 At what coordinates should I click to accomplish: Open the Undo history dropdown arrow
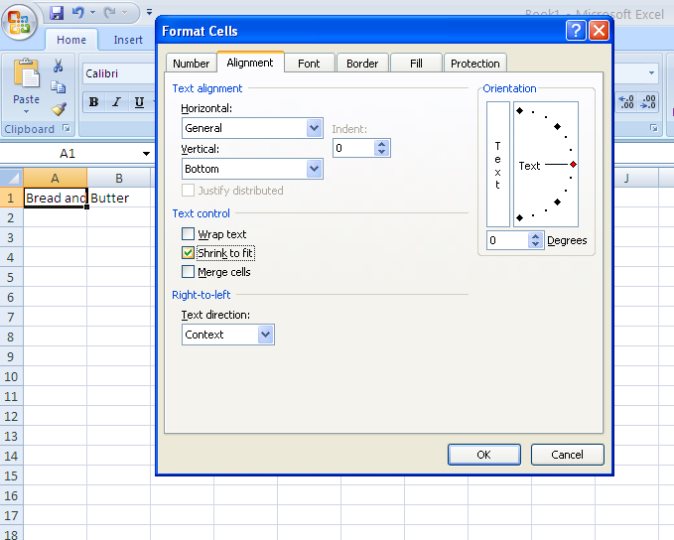92,12
